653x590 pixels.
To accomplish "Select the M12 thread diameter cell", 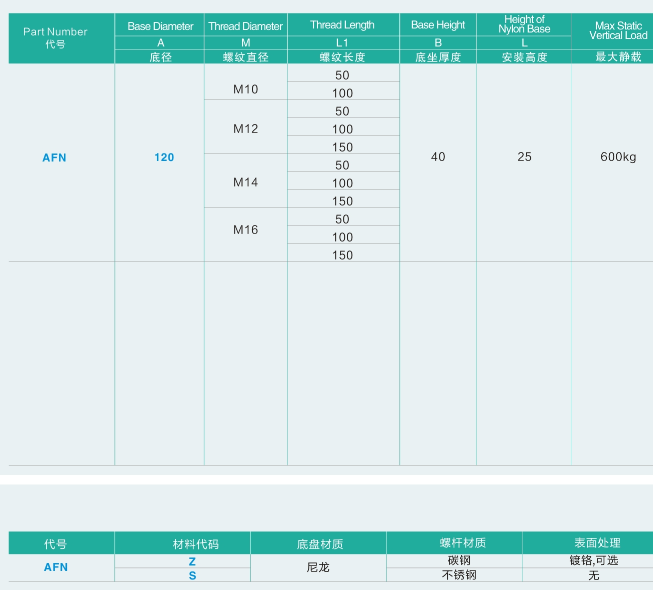I will tap(245, 128).
